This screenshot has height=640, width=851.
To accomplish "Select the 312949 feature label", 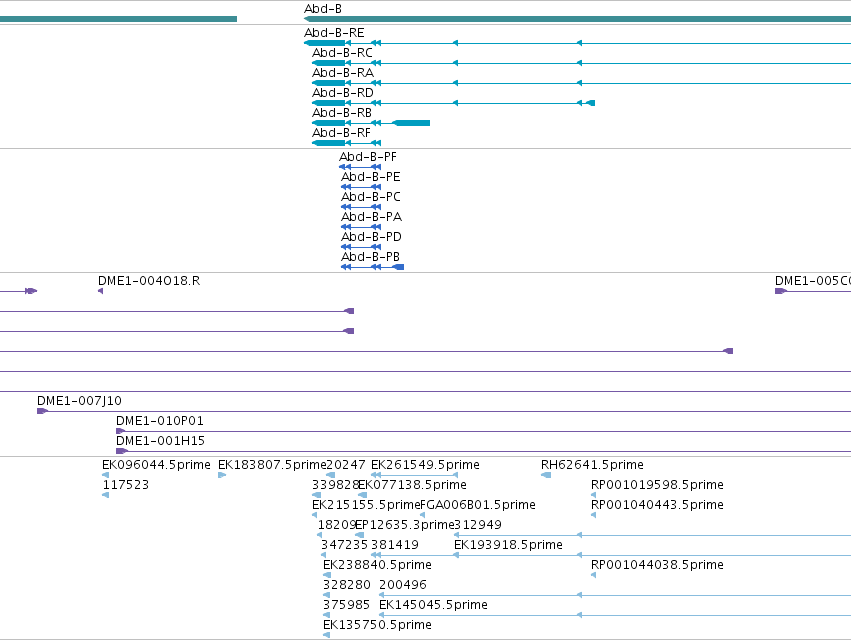I will pos(478,525).
